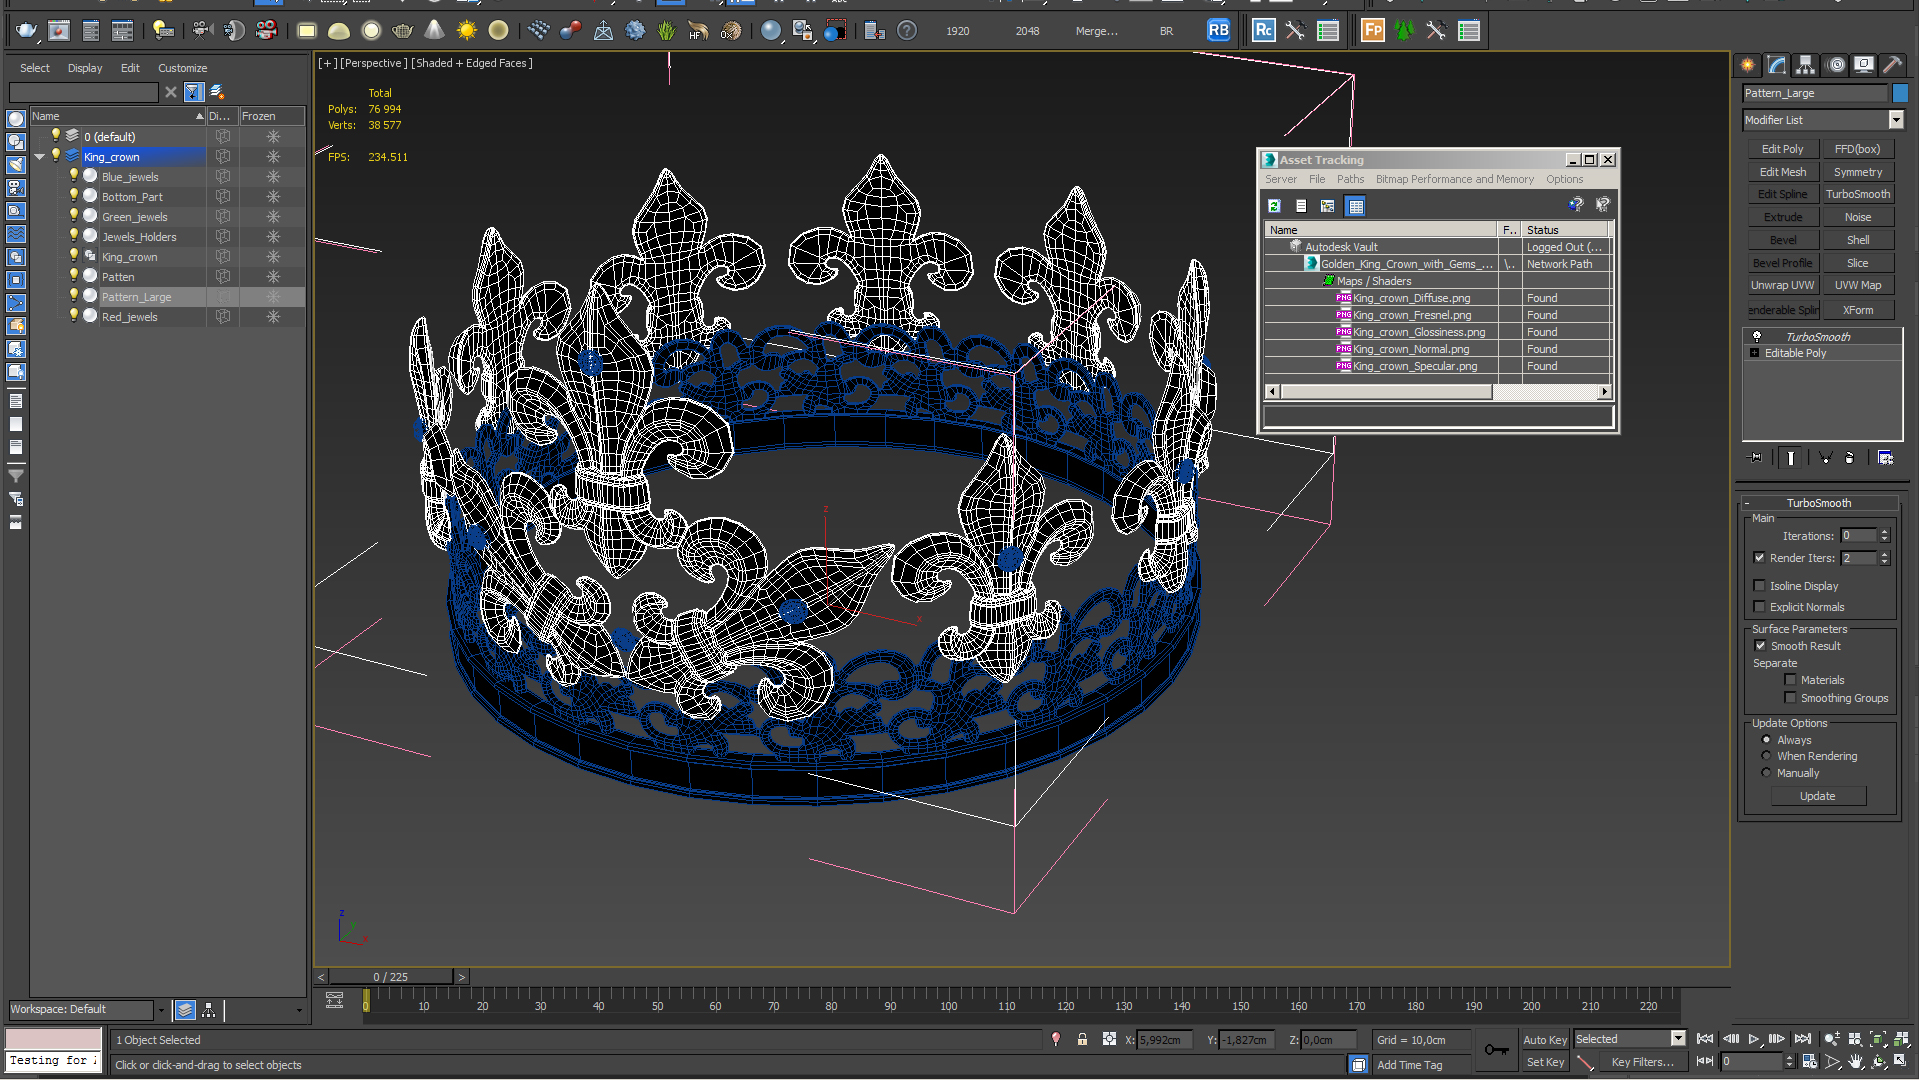Enable Separate by Smoothing Groups checkbox
Image resolution: width=1920 pixels, height=1080 pixels.
tap(1790, 698)
